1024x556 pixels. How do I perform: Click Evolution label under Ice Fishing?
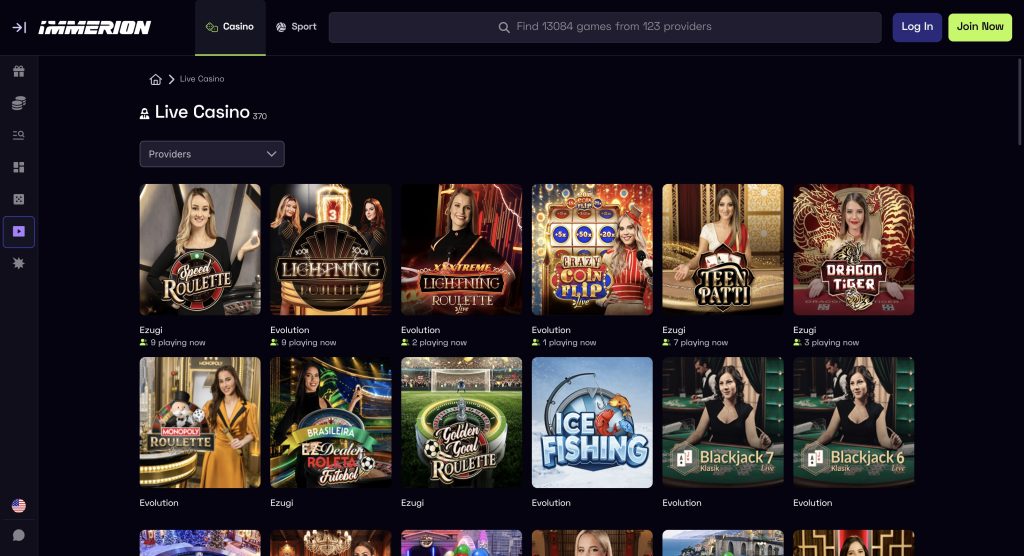click(551, 502)
